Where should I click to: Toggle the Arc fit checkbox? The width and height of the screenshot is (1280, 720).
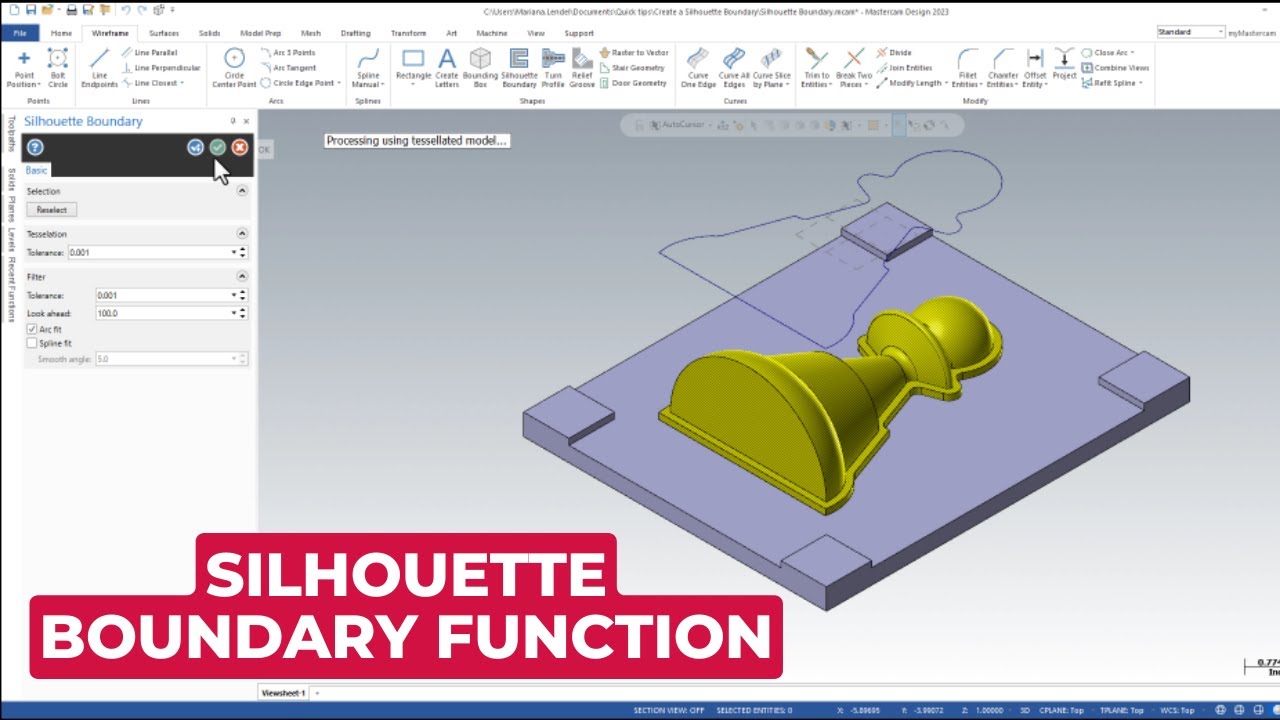[32, 329]
